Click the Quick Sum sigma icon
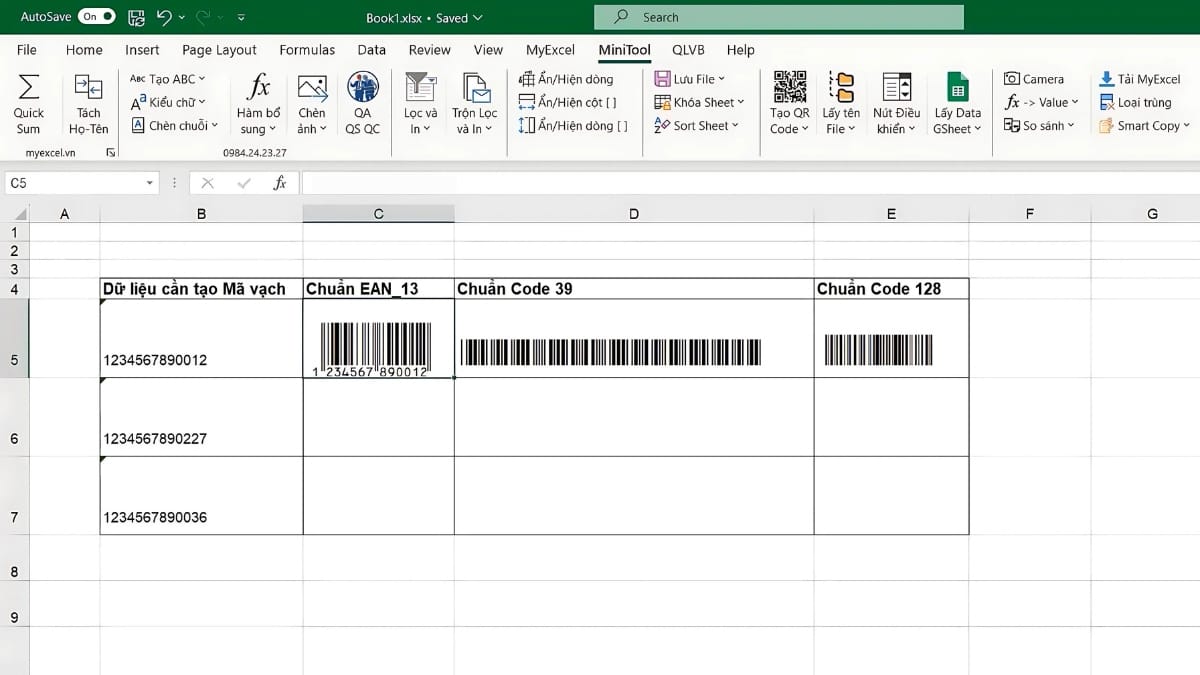The height and width of the screenshot is (675, 1200). [29, 87]
